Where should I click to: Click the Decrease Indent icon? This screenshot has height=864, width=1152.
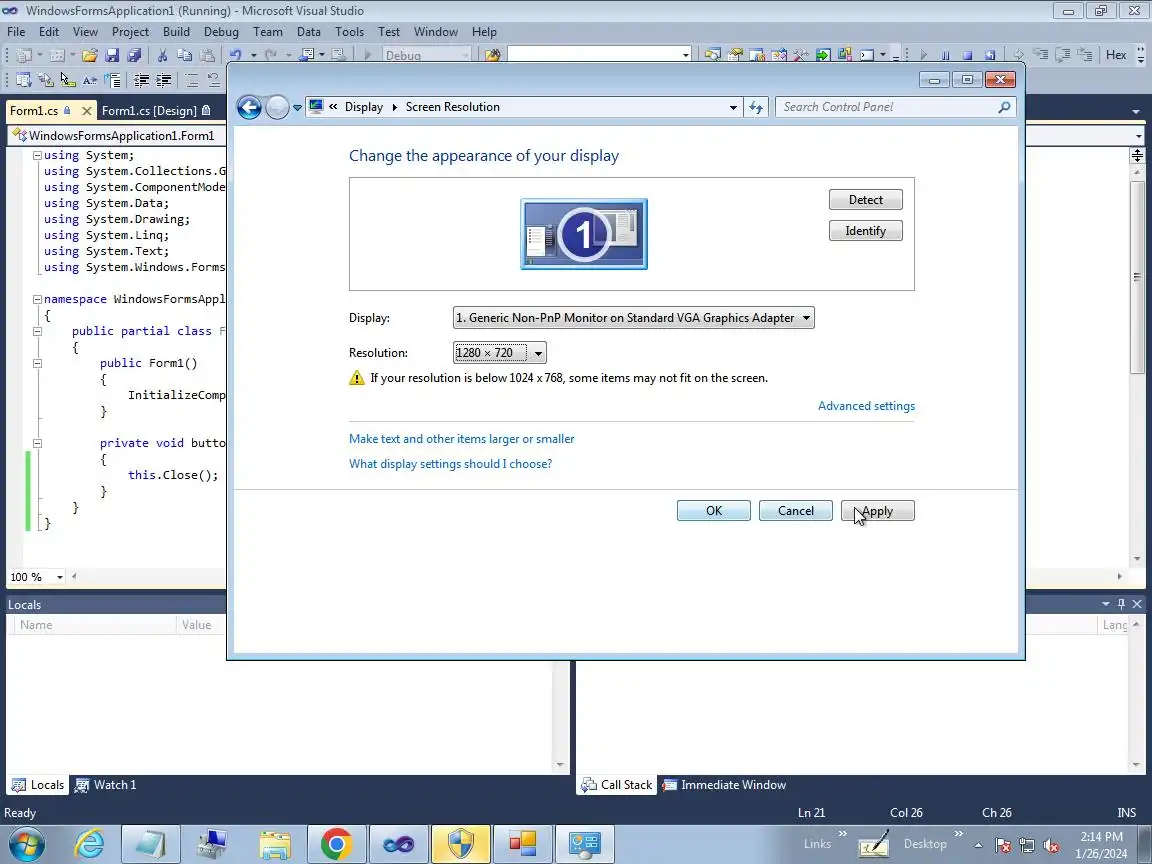click(x=141, y=80)
